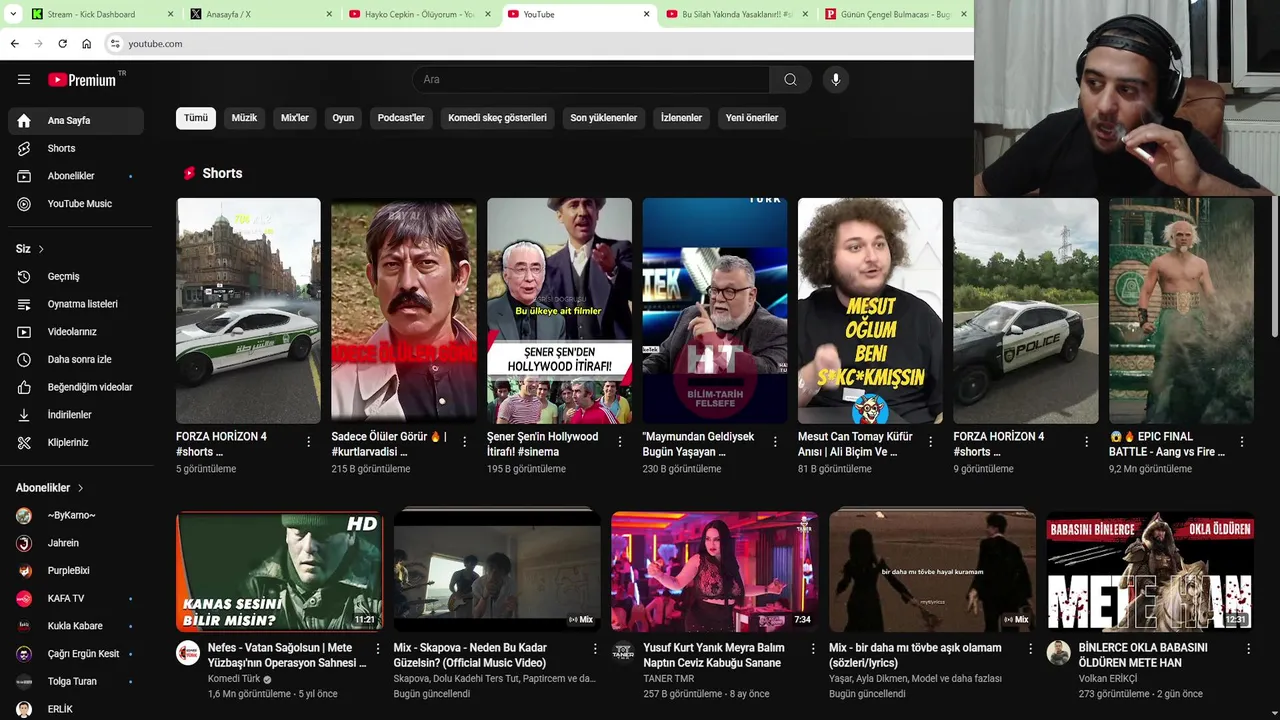The height and width of the screenshot is (720, 1280).
Task: Open Shorts in sidebar
Action: (x=76, y=148)
